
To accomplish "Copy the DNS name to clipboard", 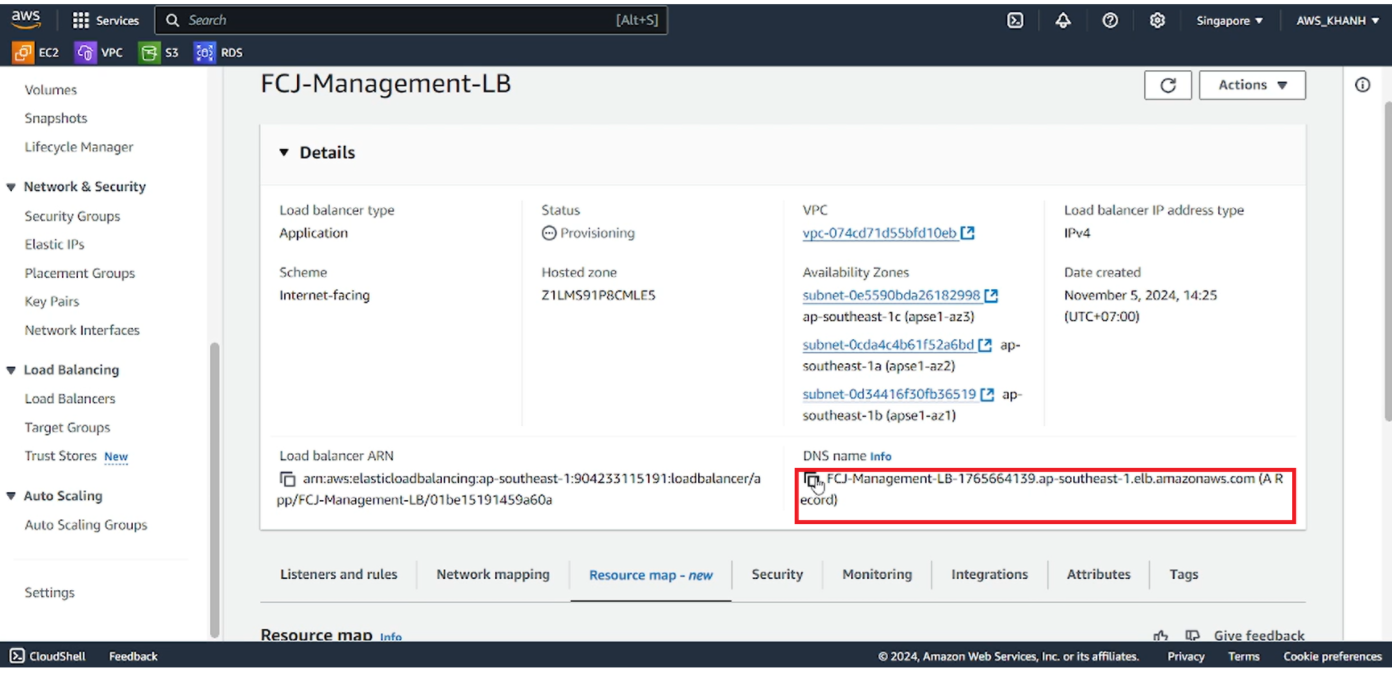I will coord(812,479).
